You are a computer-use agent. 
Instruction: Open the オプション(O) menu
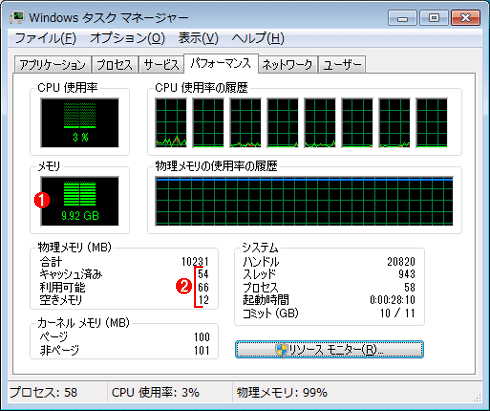coord(127,38)
